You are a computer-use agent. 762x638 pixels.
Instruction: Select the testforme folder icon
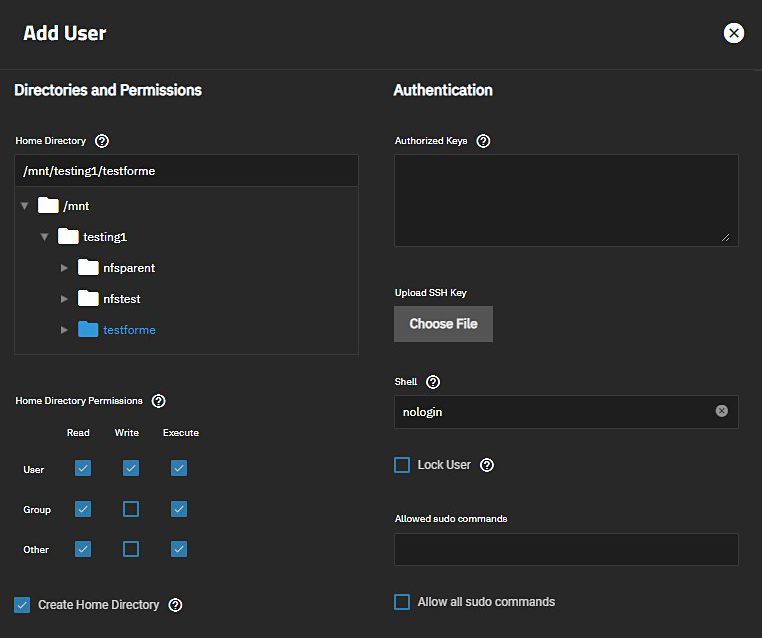pos(88,329)
